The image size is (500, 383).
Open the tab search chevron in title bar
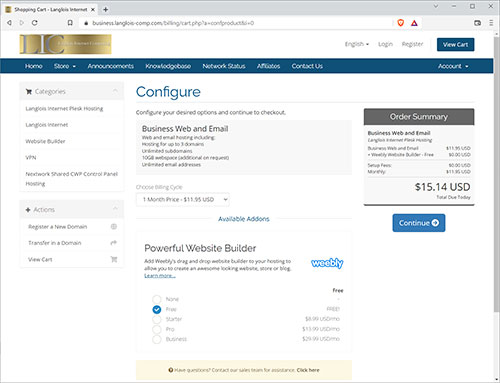[436, 6]
